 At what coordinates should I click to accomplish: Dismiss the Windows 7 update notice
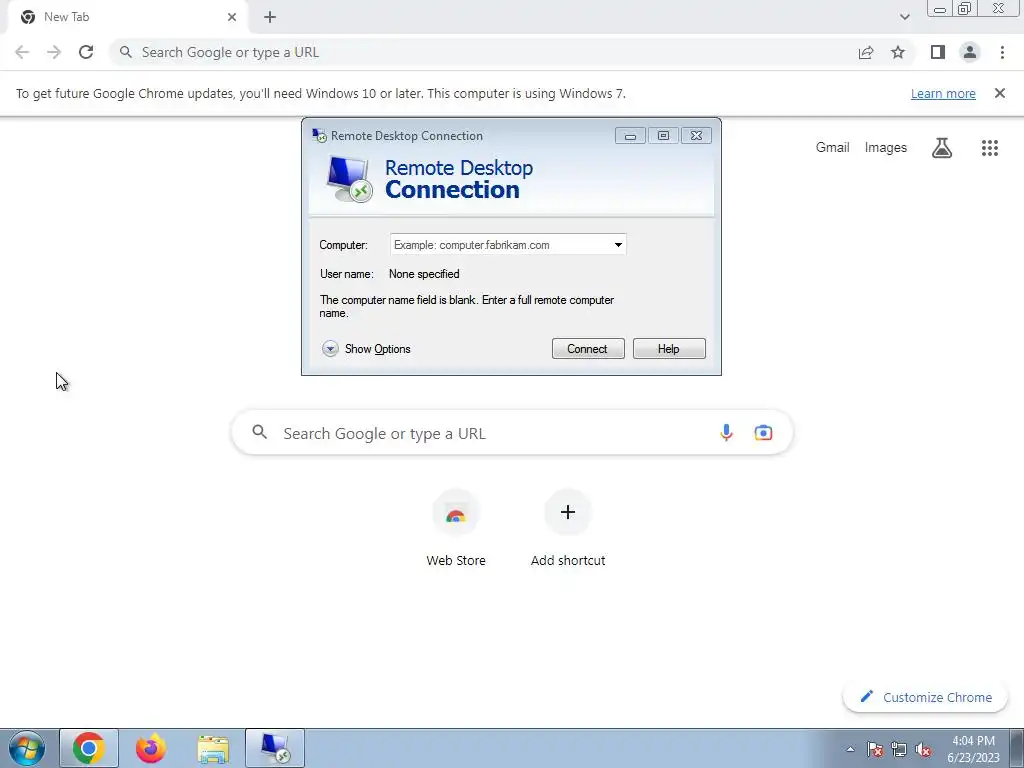click(999, 93)
